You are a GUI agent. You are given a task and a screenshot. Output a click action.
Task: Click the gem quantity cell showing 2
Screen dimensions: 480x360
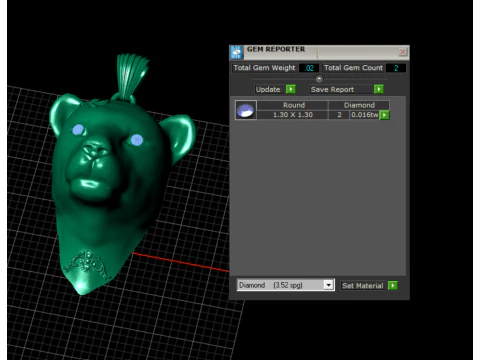point(339,115)
